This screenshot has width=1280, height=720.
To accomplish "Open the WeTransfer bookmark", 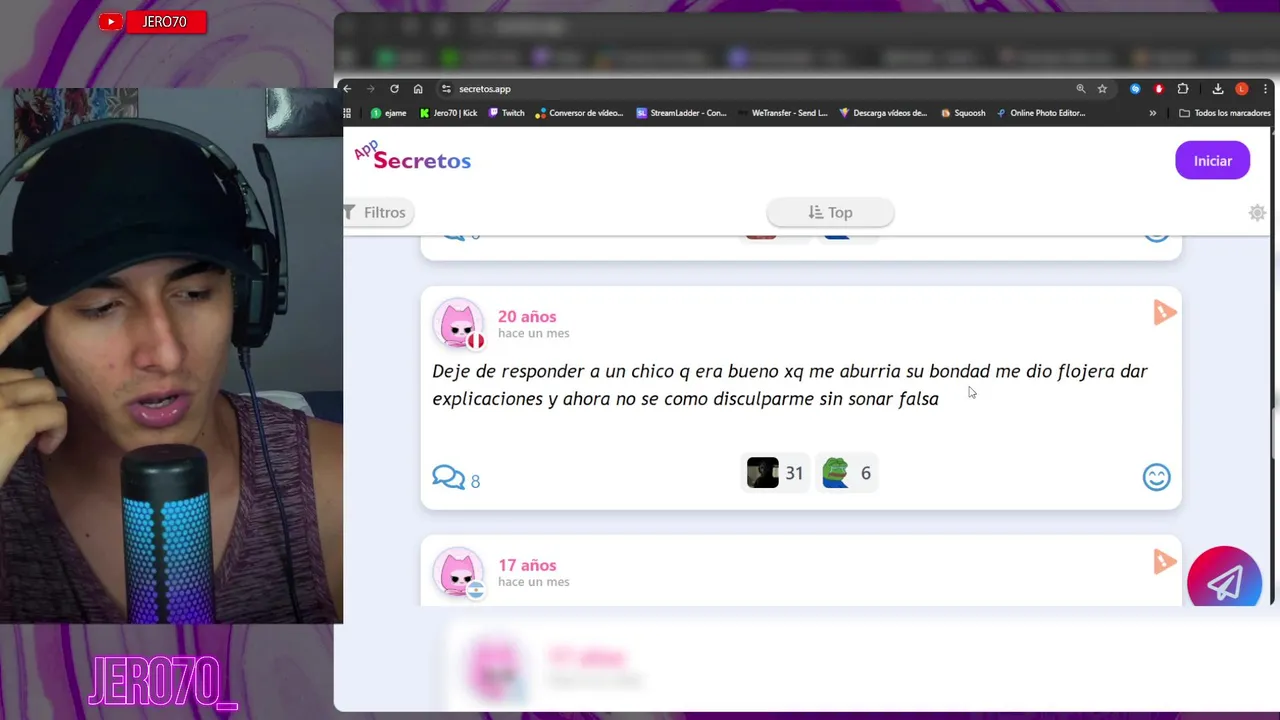I will (783, 113).
